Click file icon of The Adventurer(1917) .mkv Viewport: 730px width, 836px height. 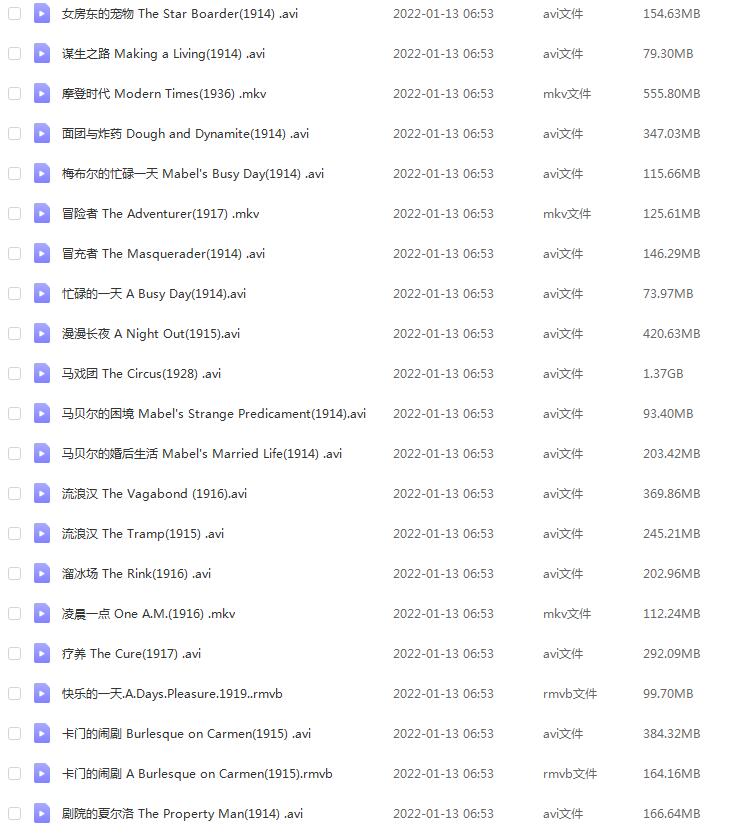tap(42, 214)
